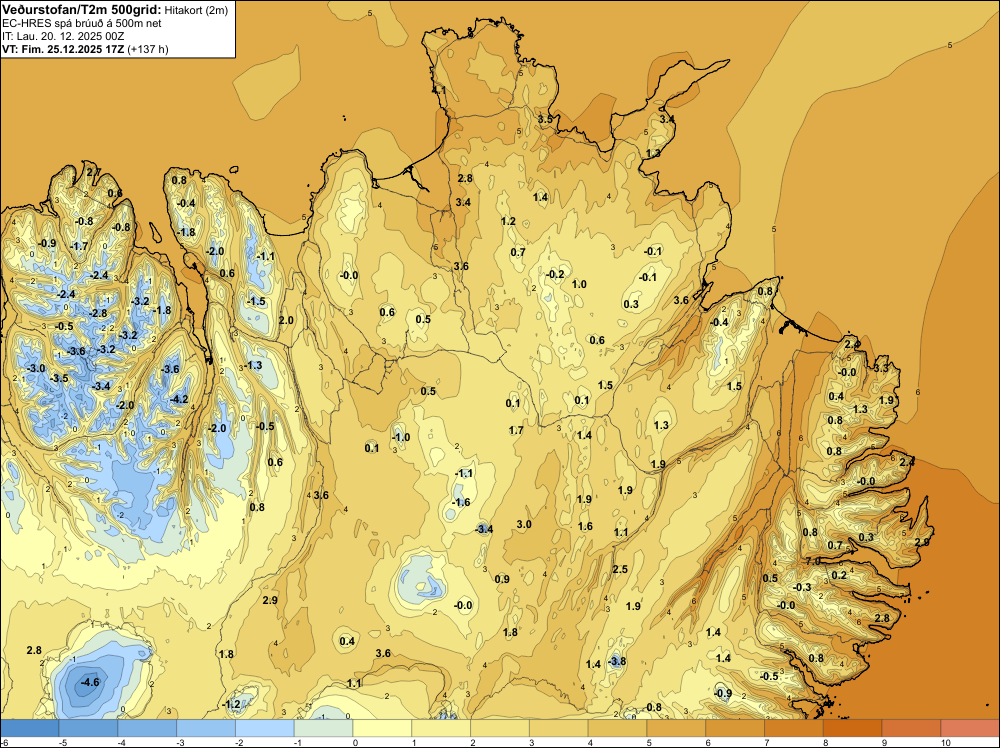Select the -1 to 0 legend color segment

pos(323,728)
